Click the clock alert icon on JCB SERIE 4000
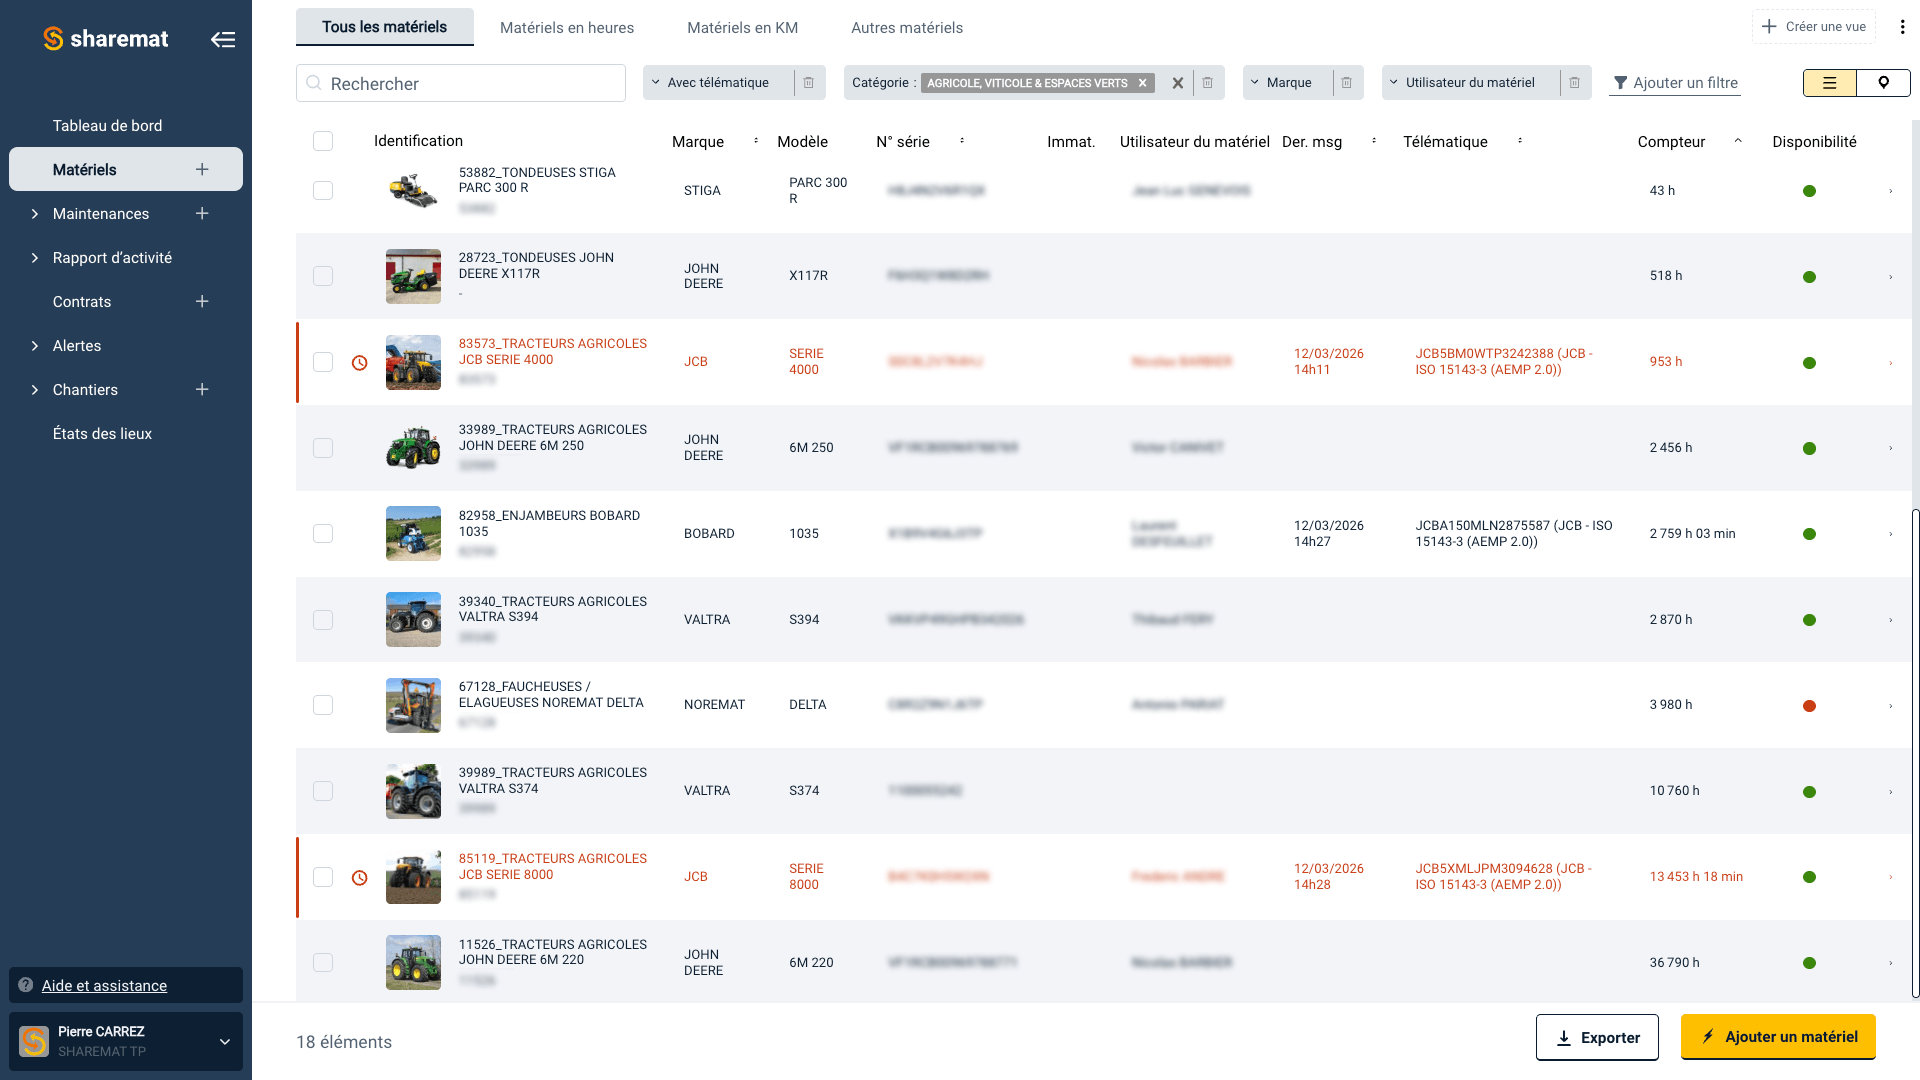The height and width of the screenshot is (1080, 1920). (359, 362)
